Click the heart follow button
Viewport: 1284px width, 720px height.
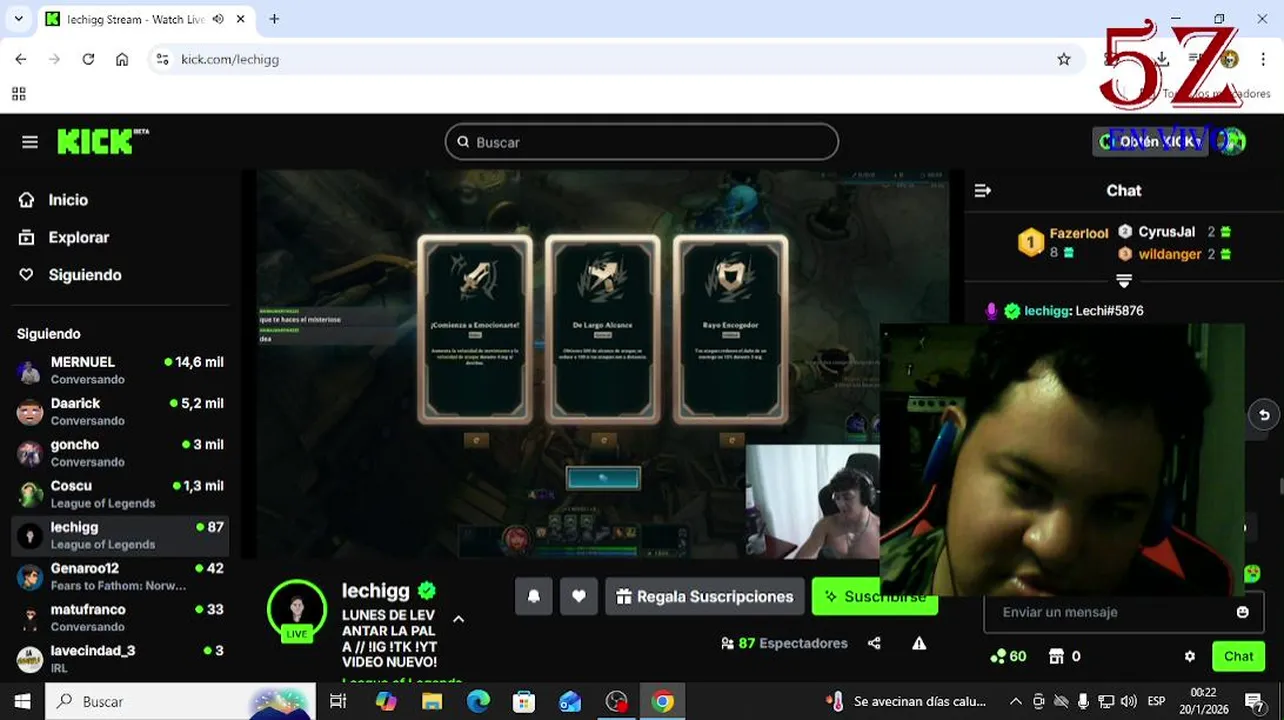[x=579, y=596]
